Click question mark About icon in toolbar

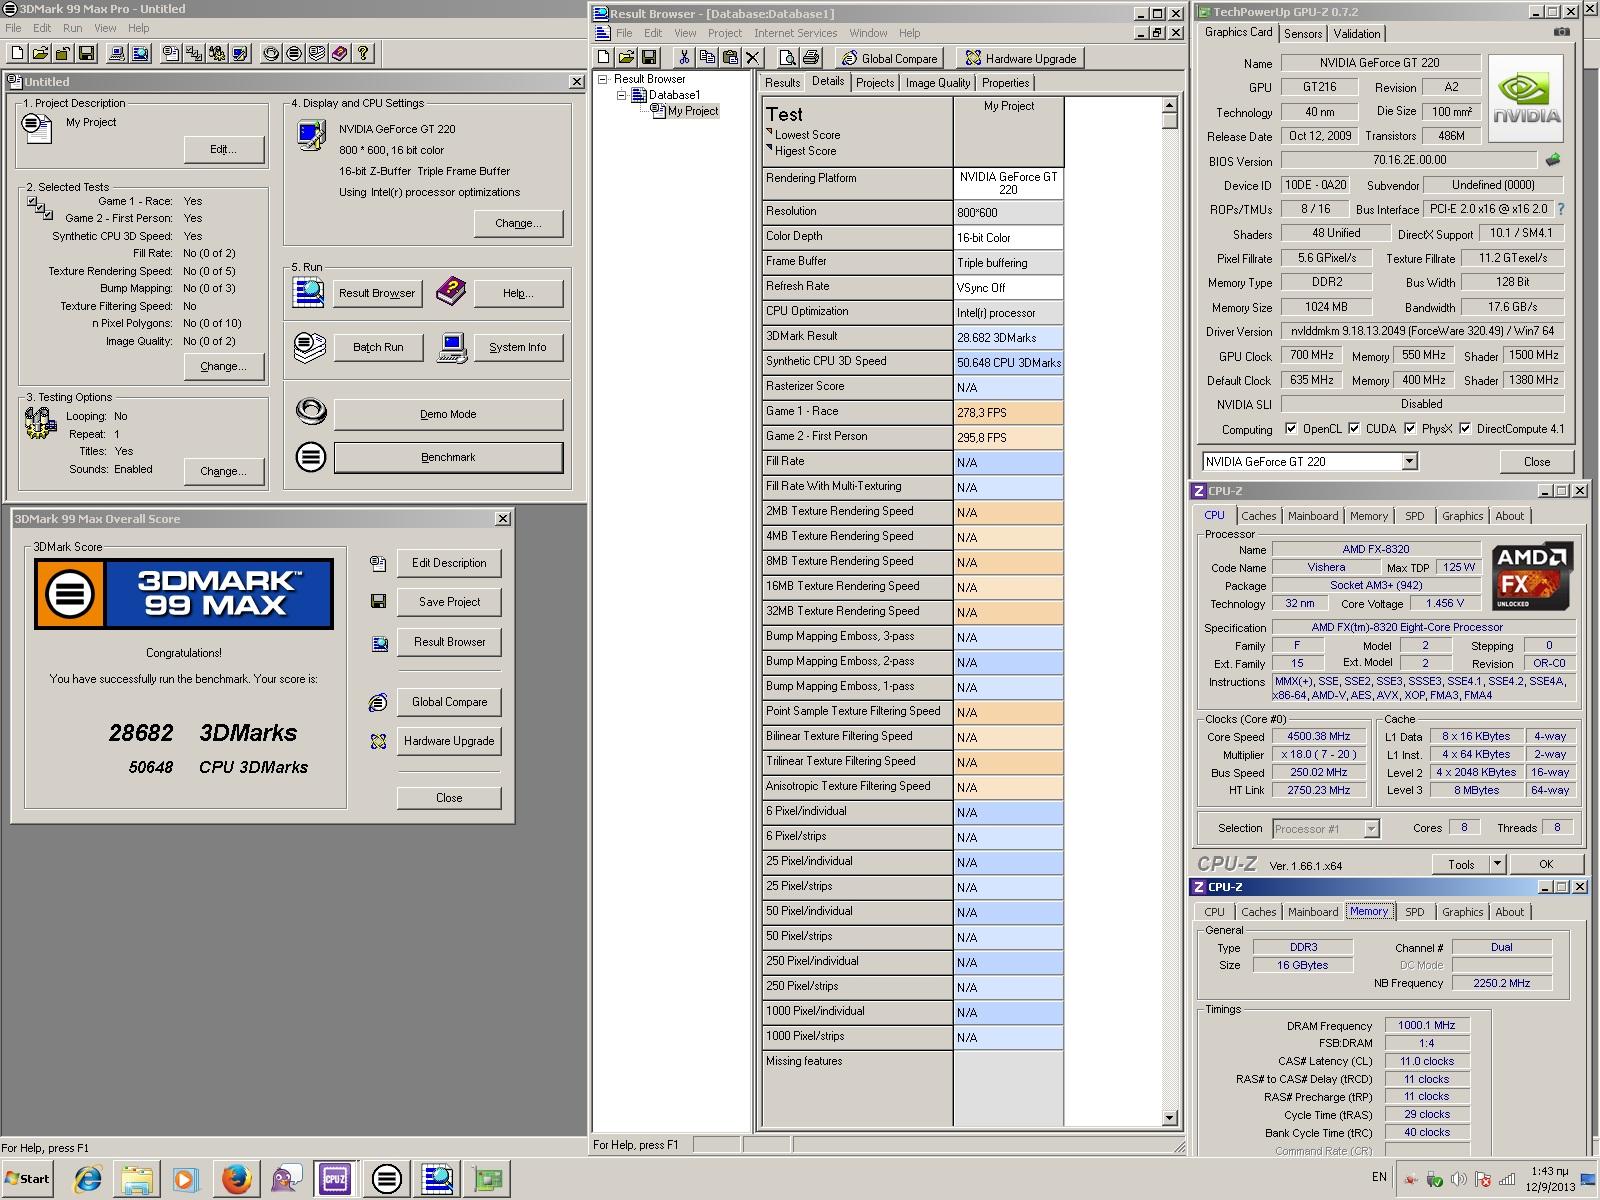click(363, 54)
